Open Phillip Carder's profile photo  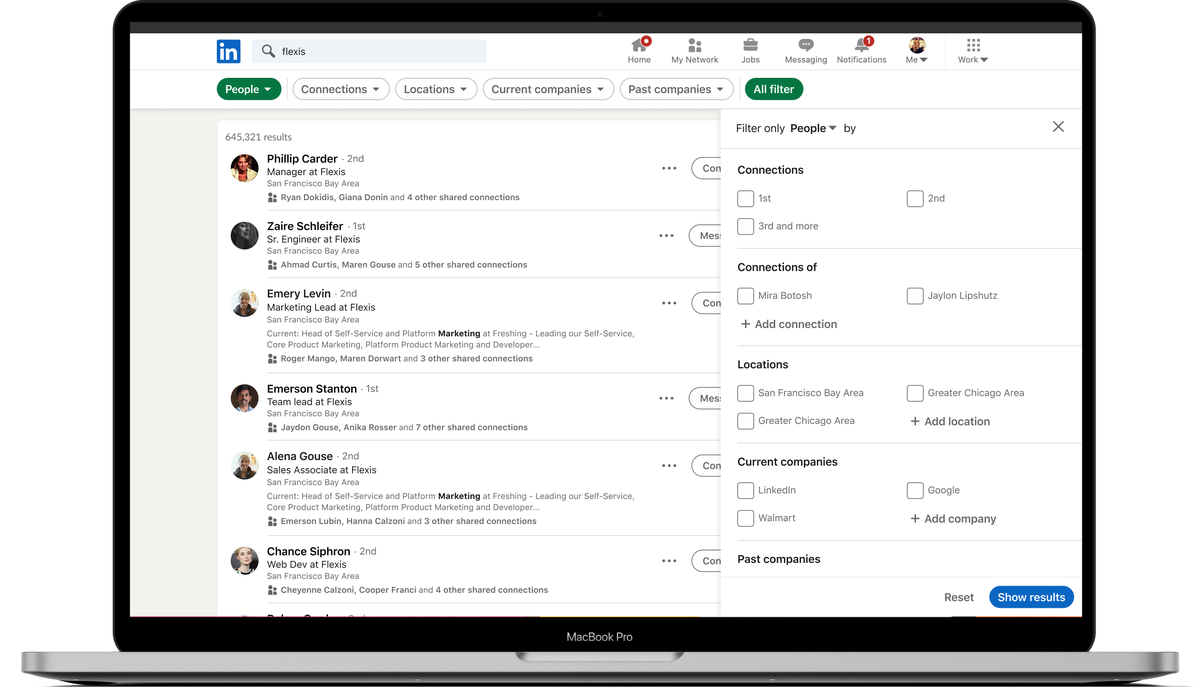click(245, 168)
